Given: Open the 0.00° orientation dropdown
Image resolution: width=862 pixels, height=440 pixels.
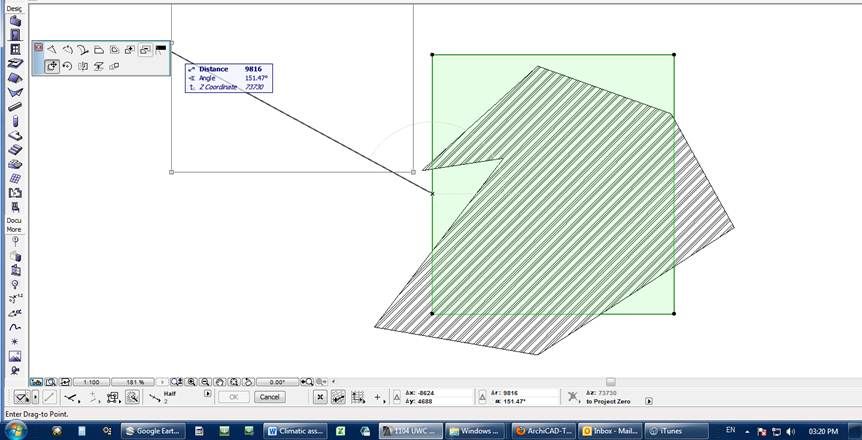Looking at the screenshot, I should pos(278,382).
